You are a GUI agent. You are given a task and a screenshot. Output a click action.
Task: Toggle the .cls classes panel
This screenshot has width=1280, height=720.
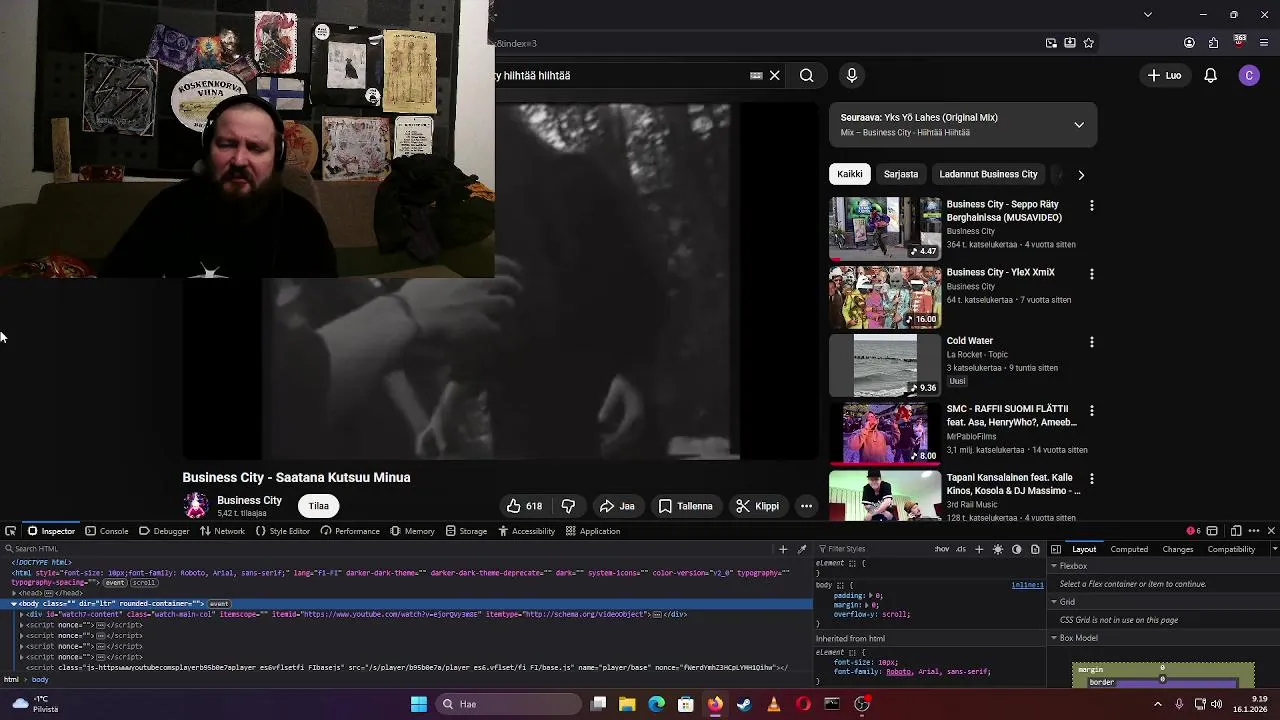point(961,549)
